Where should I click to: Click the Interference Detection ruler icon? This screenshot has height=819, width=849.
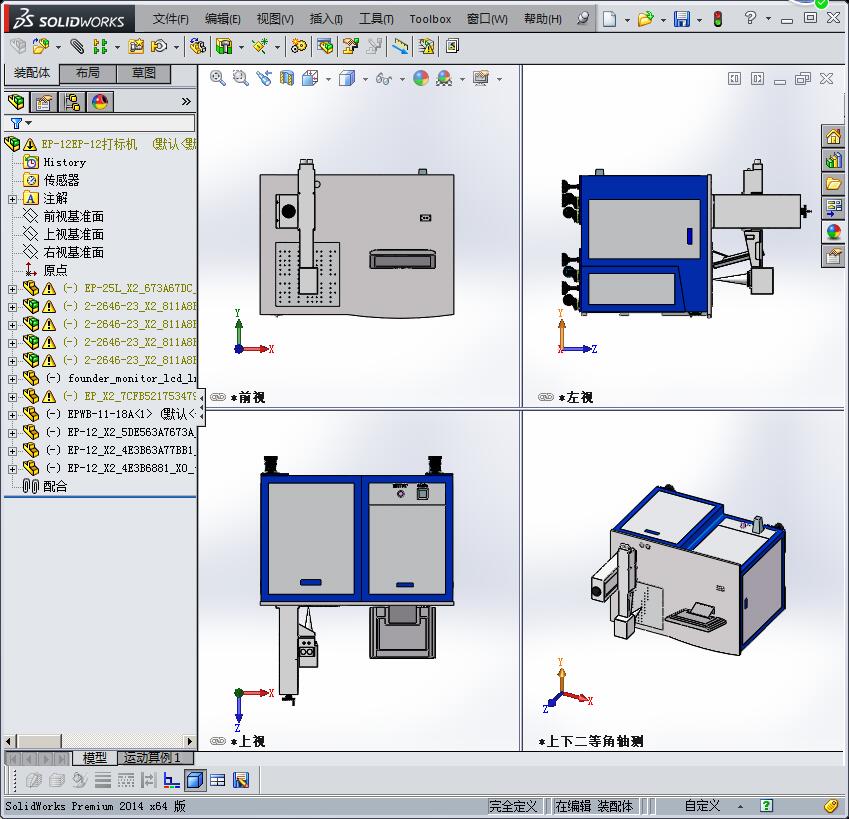click(400, 47)
